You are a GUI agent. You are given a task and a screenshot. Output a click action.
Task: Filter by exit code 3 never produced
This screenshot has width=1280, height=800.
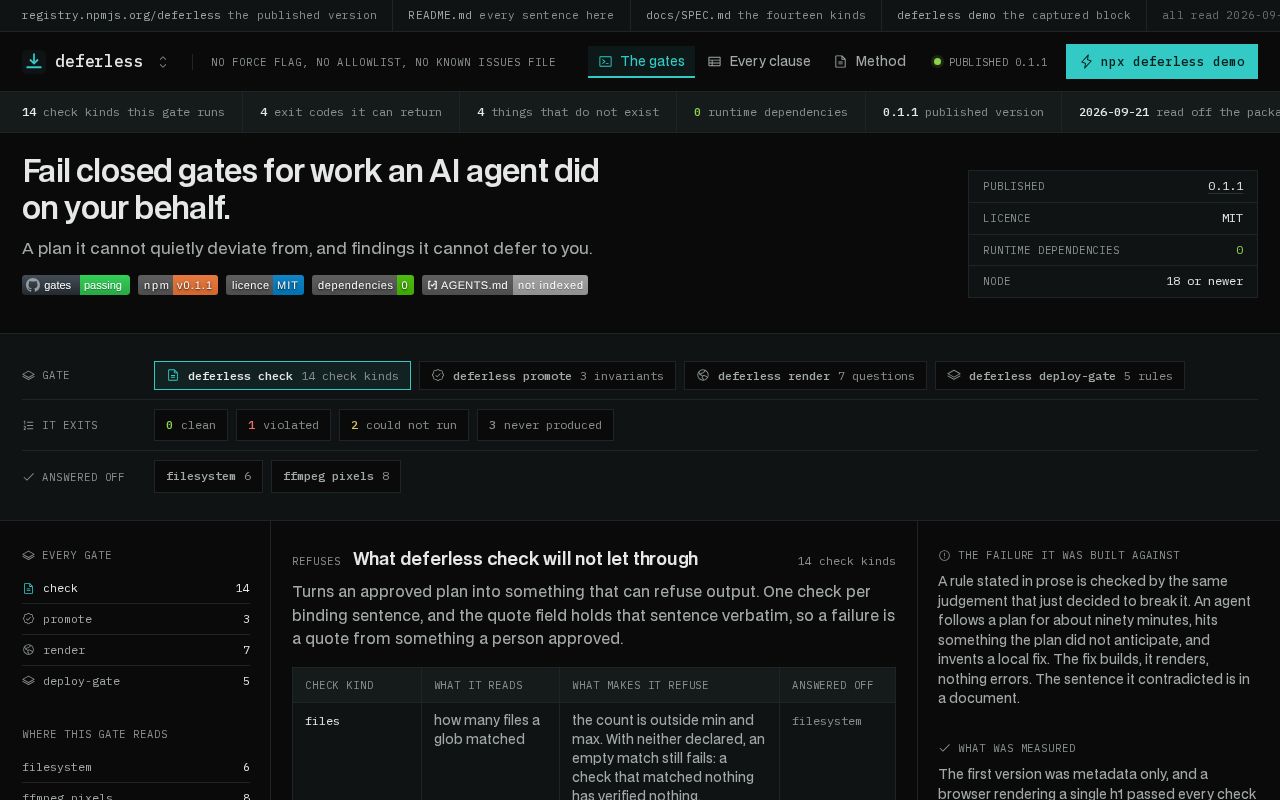(x=545, y=425)
